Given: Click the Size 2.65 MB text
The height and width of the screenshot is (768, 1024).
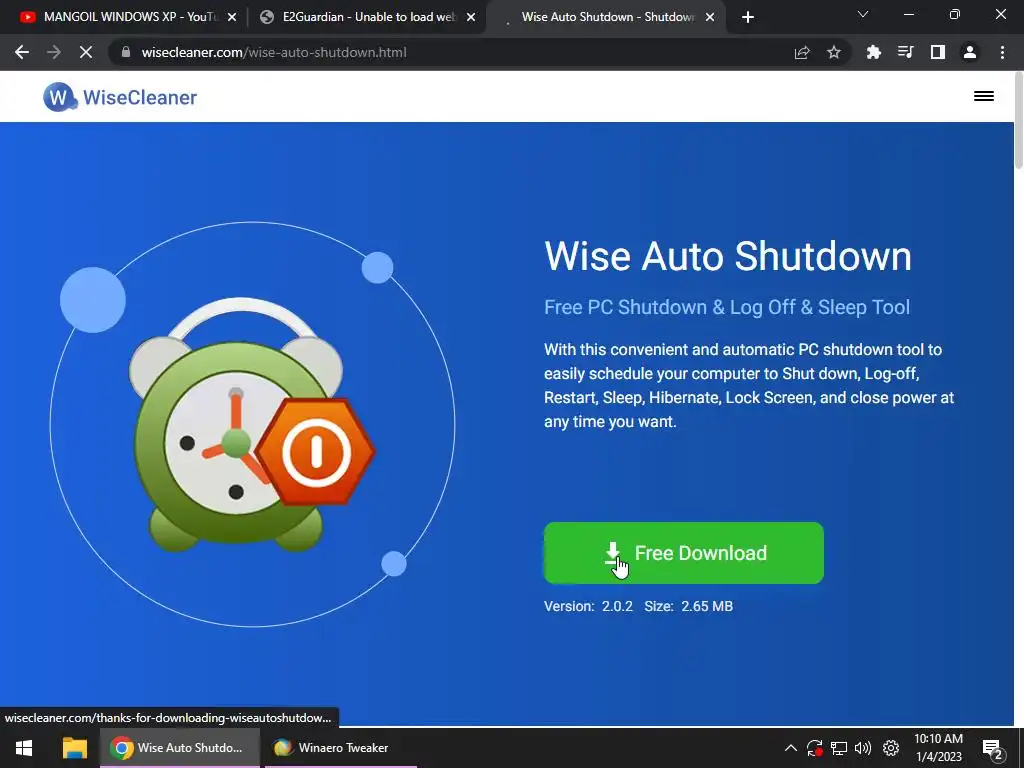Looking at the screenshot, I should coord(688,606).
